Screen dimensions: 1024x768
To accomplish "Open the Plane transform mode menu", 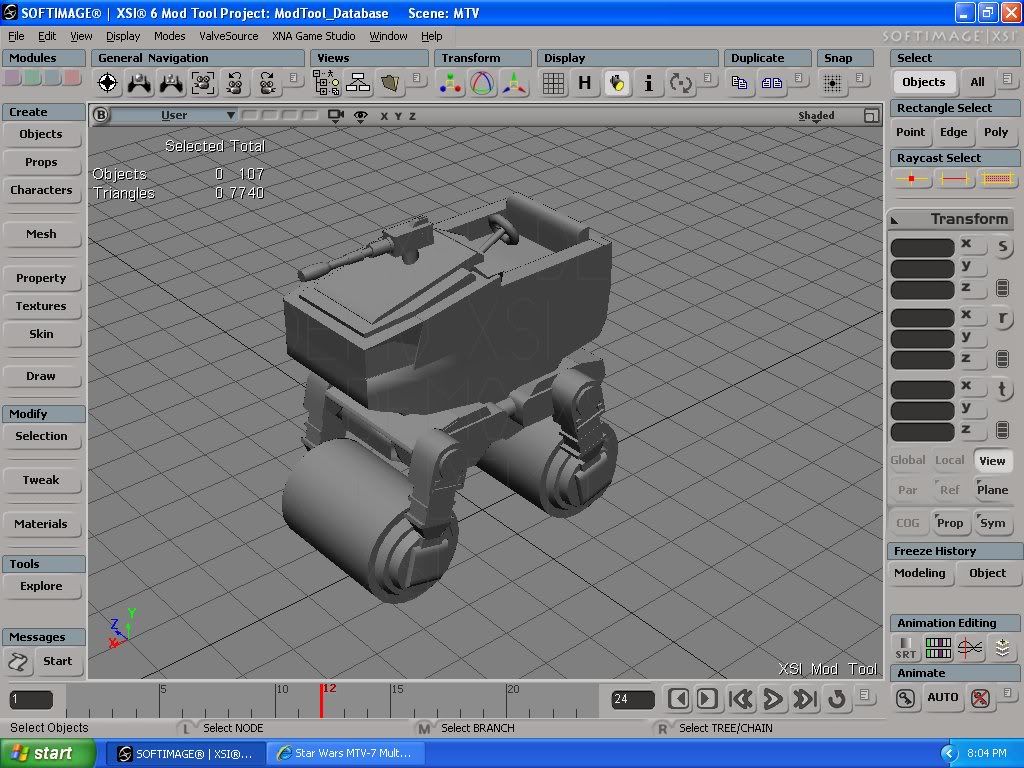I will tap(992, 490).
